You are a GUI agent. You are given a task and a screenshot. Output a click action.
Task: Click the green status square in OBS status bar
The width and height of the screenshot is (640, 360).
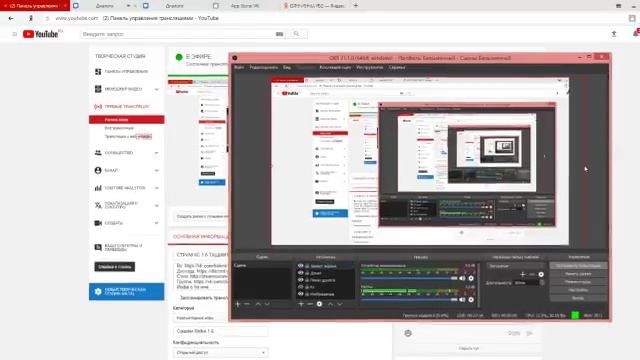pyautogui.click(x=575, y=315)
